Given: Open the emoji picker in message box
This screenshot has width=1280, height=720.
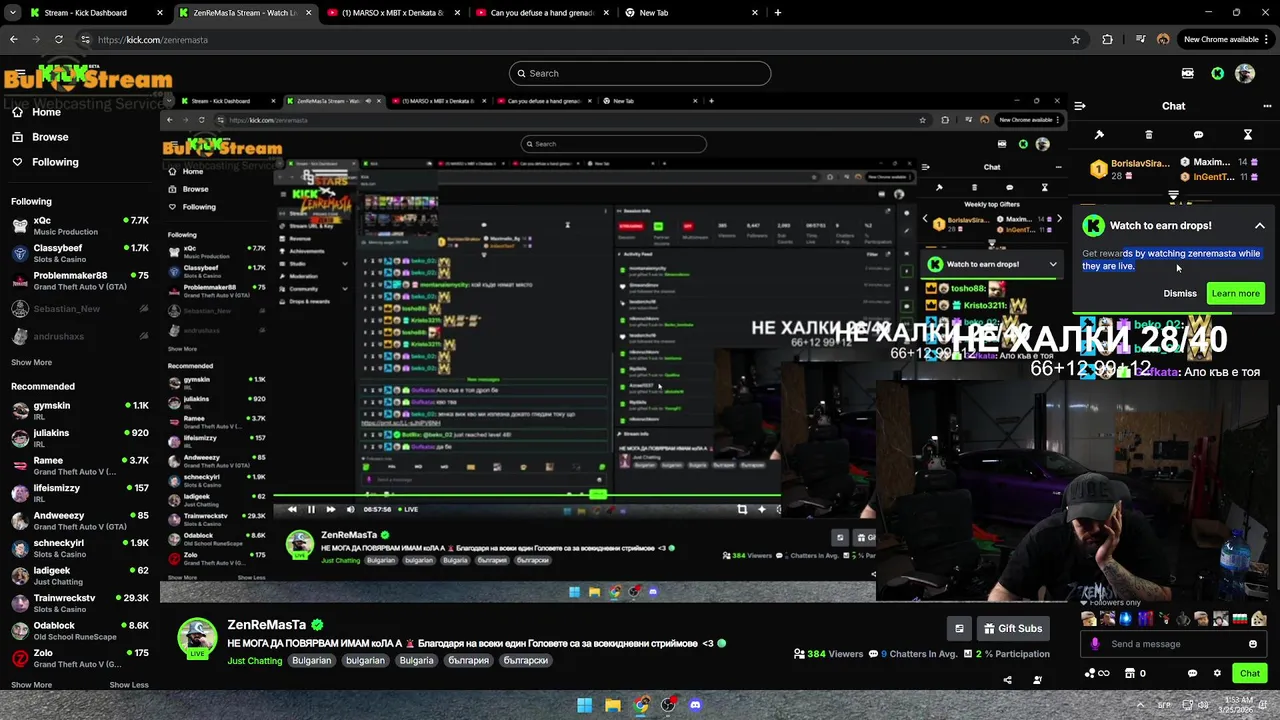Looking at the screenshot, I should (1253, 644).
